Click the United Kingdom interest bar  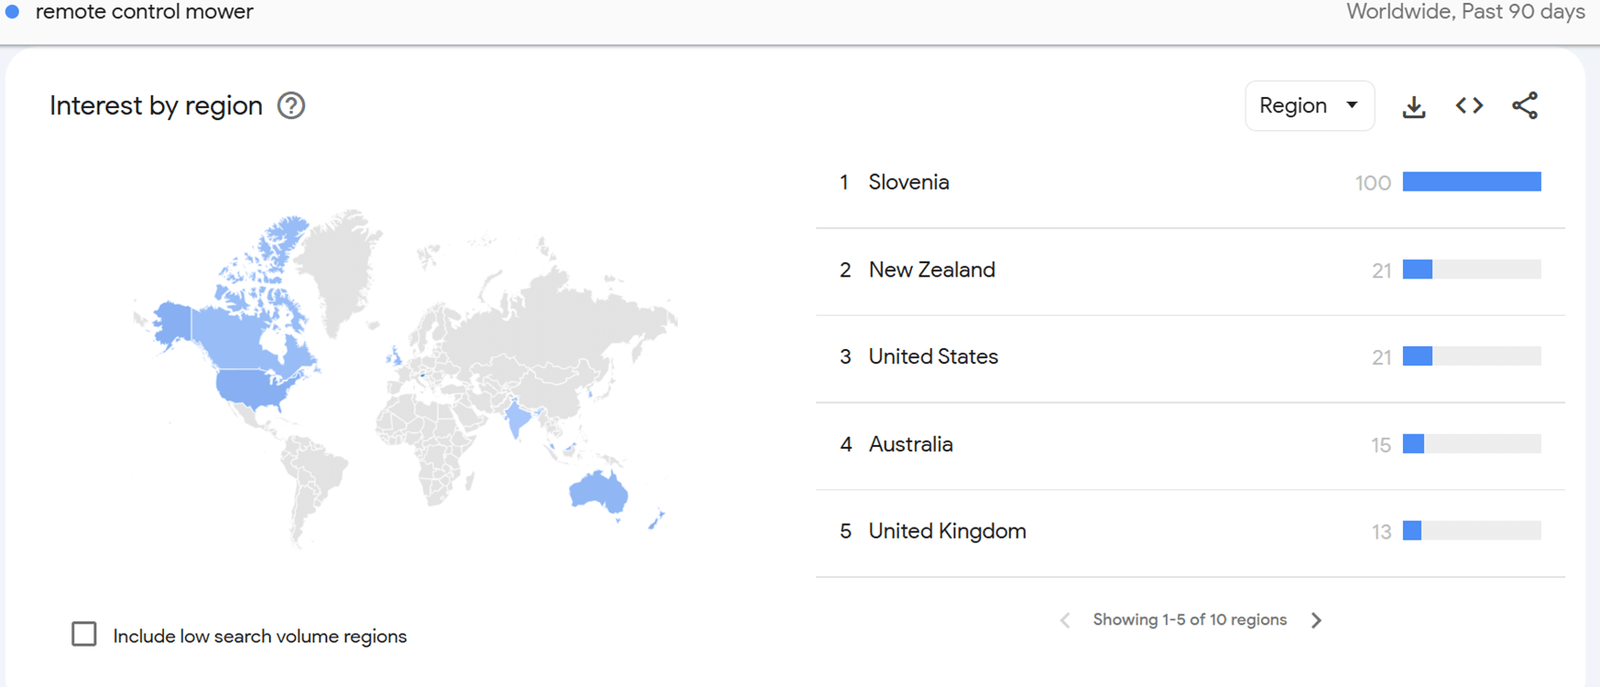[x=1412, y=531]
